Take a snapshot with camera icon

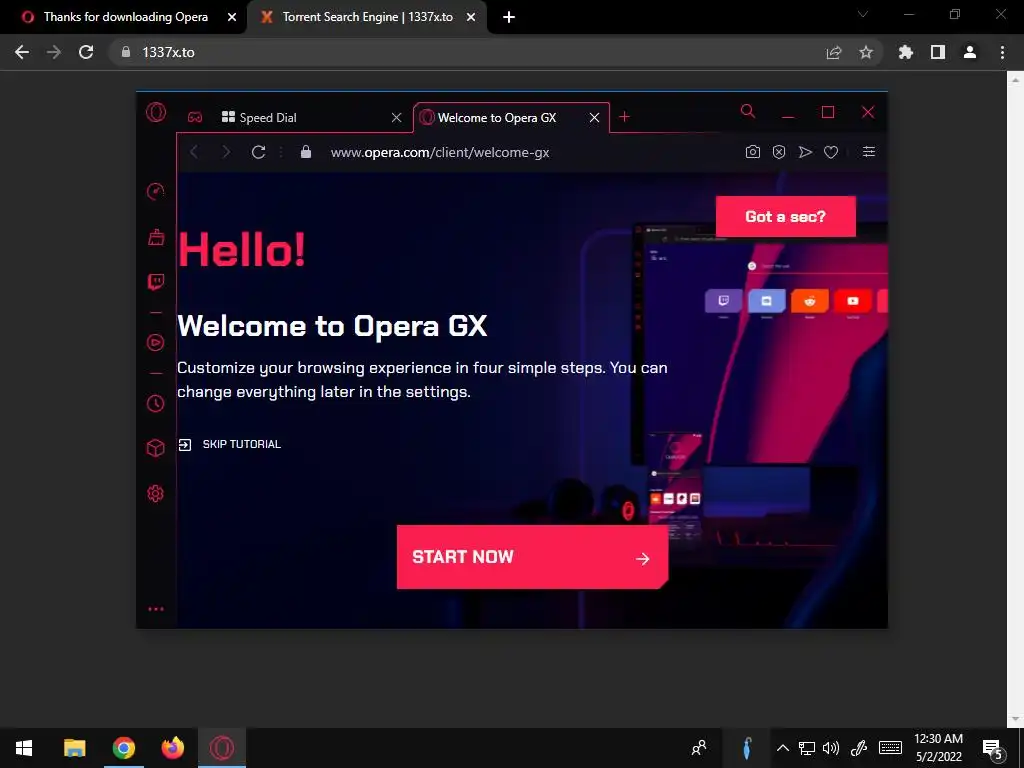tap(752, 152)
